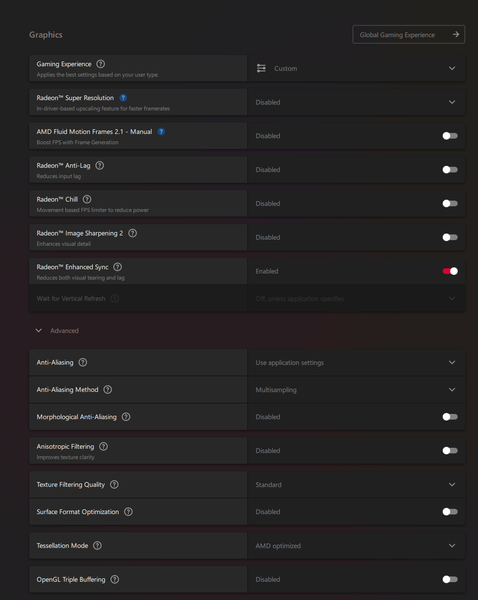The height and width of the screenshot is (600, 478).
Task: Expand the Anti-Aliasing Method Multisampling dropdown
Action: pyautogui.click(x=356, y=390)
